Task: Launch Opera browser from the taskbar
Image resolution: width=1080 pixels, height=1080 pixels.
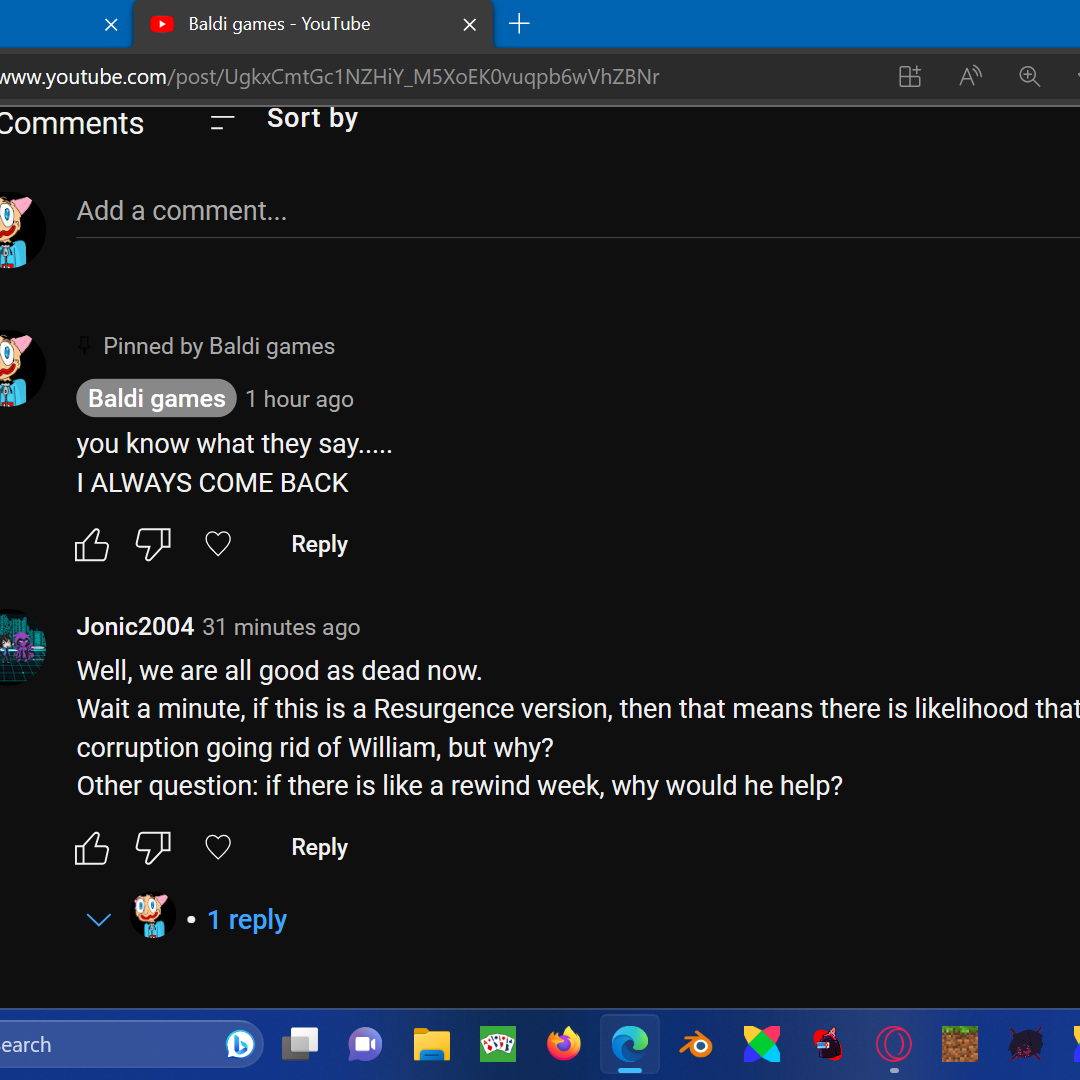Action: (x=894, y=1044)
